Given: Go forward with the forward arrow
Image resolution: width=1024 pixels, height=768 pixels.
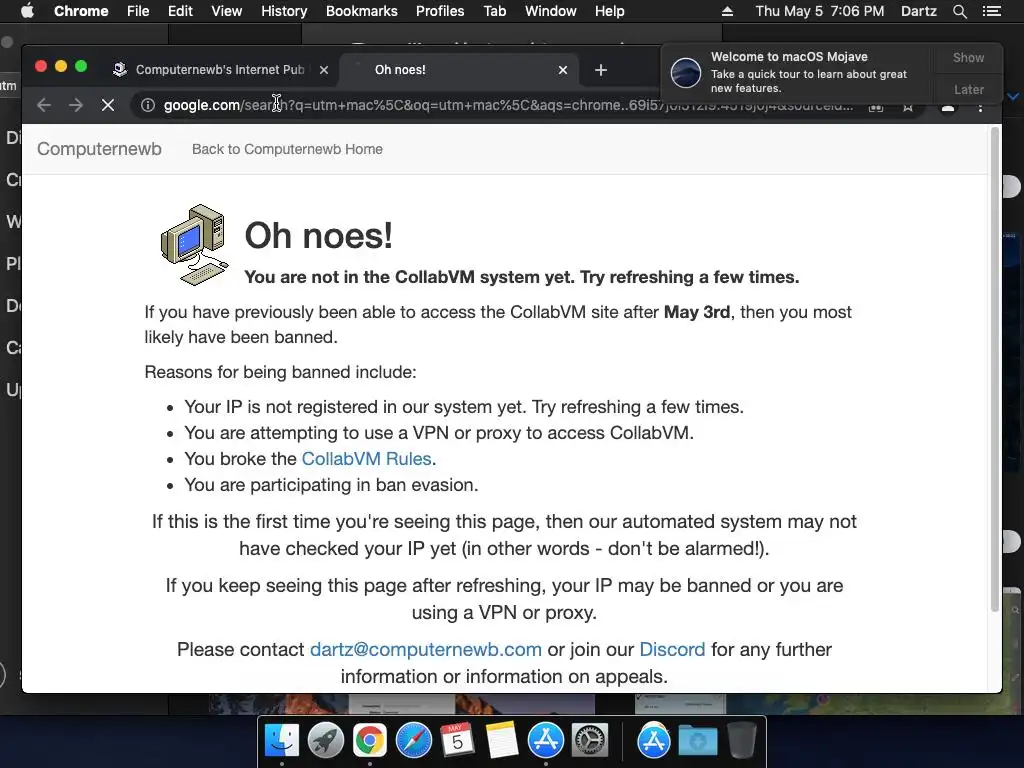Looking at the screenshot, I should coord(76,105).
